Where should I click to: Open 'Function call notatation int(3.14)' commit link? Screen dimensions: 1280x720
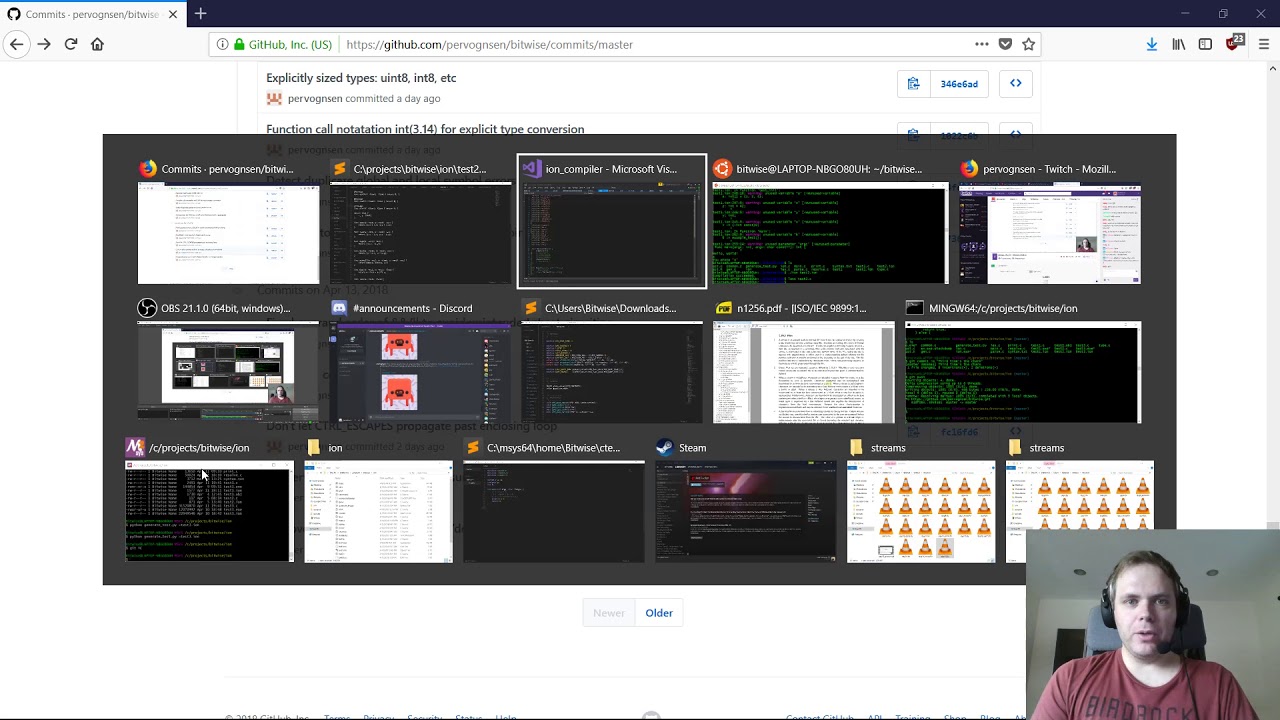coord(425,128)
